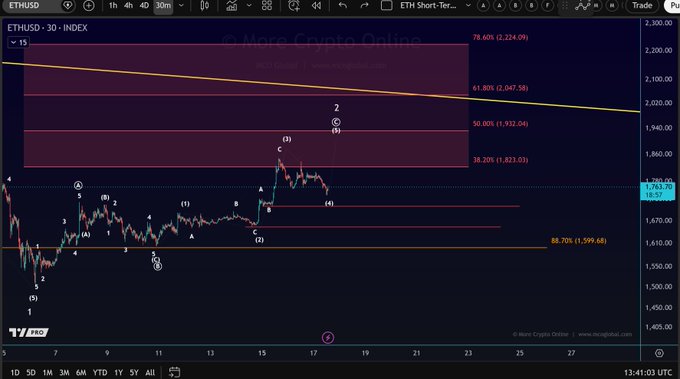Click the 27 date on time axis
The width and height of the screenshot is (680, 379).
point(572,353)
